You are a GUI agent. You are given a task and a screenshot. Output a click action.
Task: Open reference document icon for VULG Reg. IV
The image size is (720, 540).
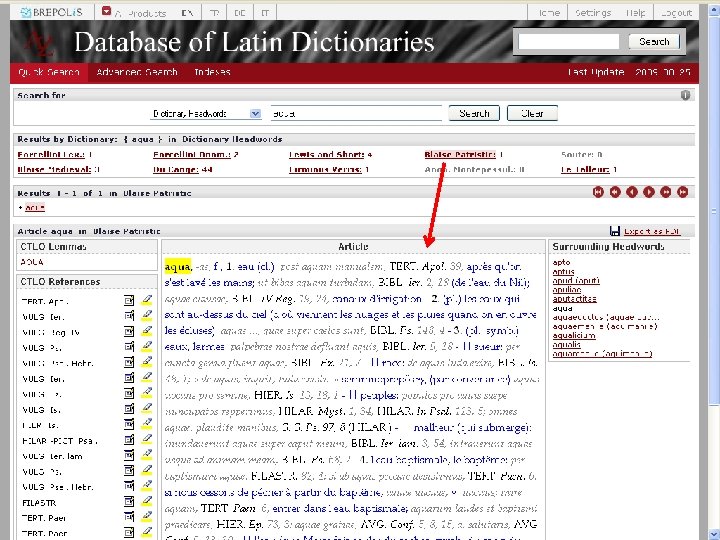[129, 332]
